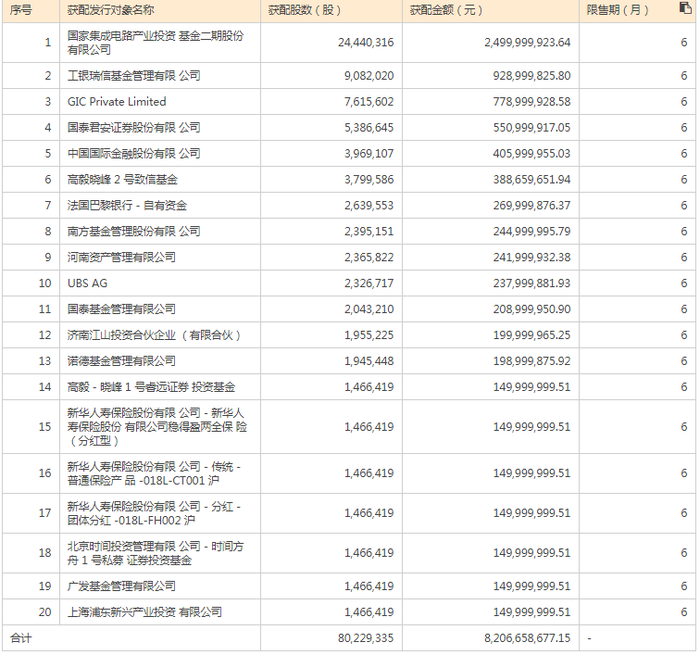Click the 合计 total row label

tap(21, 638)
